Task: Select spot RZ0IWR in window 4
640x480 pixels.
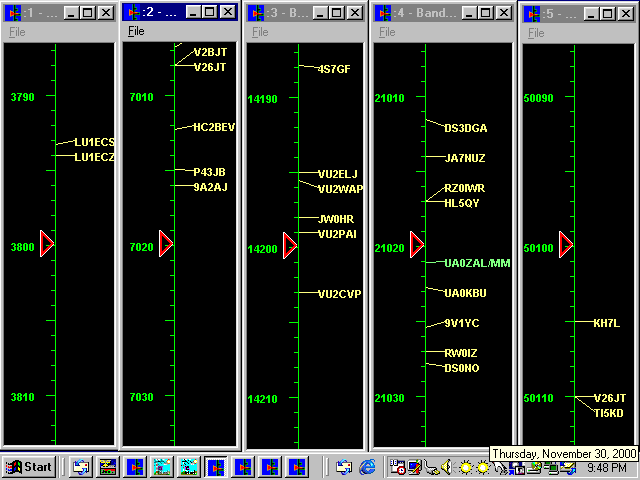Action: click(x=464, y=189)
